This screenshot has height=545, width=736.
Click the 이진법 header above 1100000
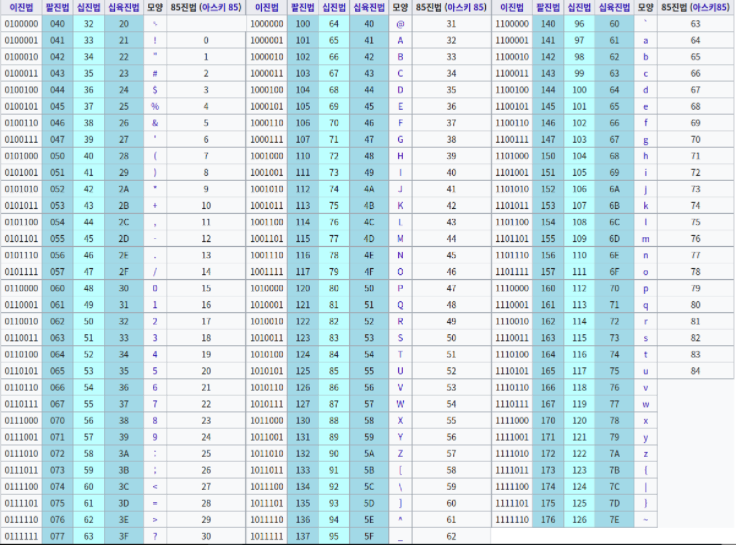pyautogui.click(x=512, y=8)
